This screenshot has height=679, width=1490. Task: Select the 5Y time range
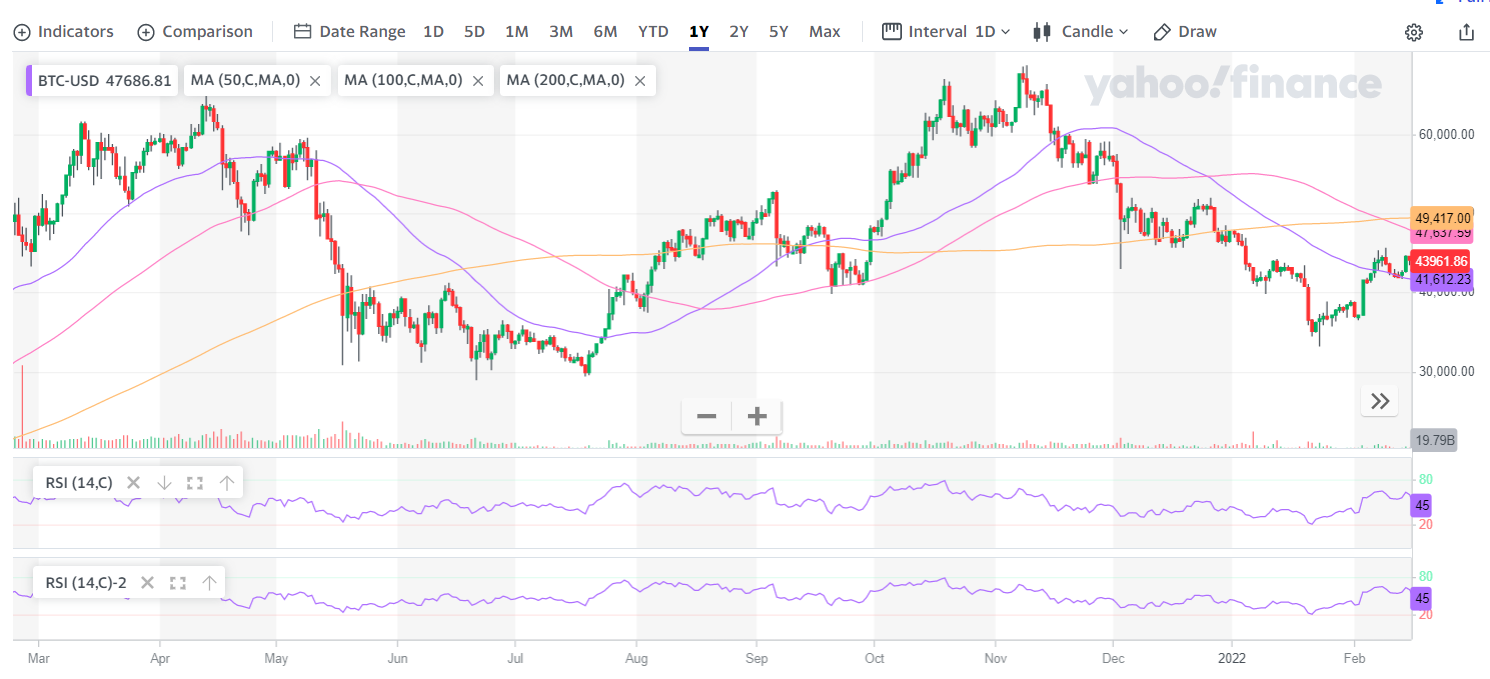coord(778,32)
